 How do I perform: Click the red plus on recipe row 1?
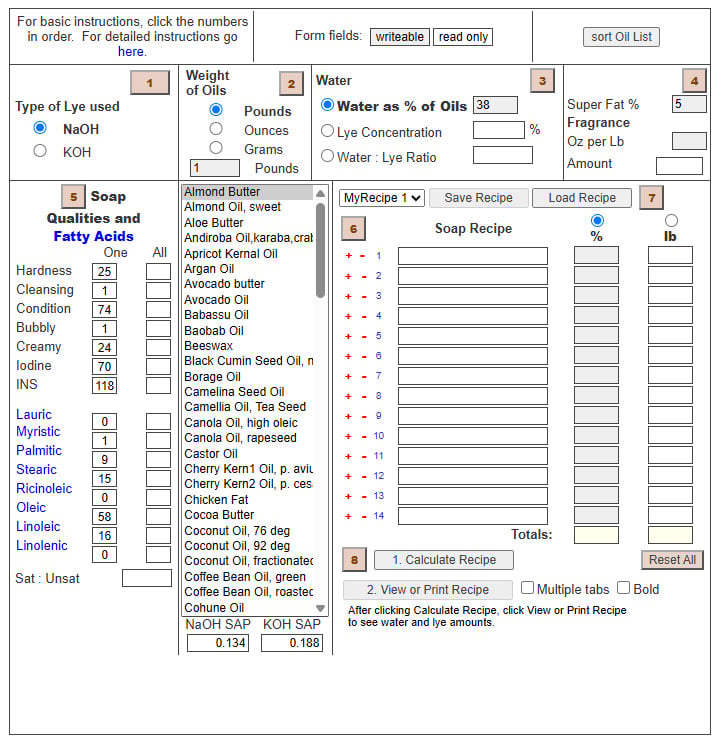pos(349,256)
